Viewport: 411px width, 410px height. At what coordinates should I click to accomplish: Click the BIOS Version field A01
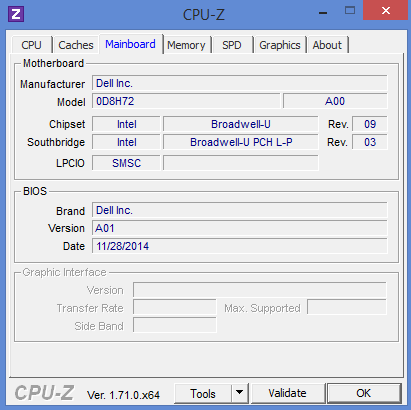pyautogui.click(x=240, y=228)
